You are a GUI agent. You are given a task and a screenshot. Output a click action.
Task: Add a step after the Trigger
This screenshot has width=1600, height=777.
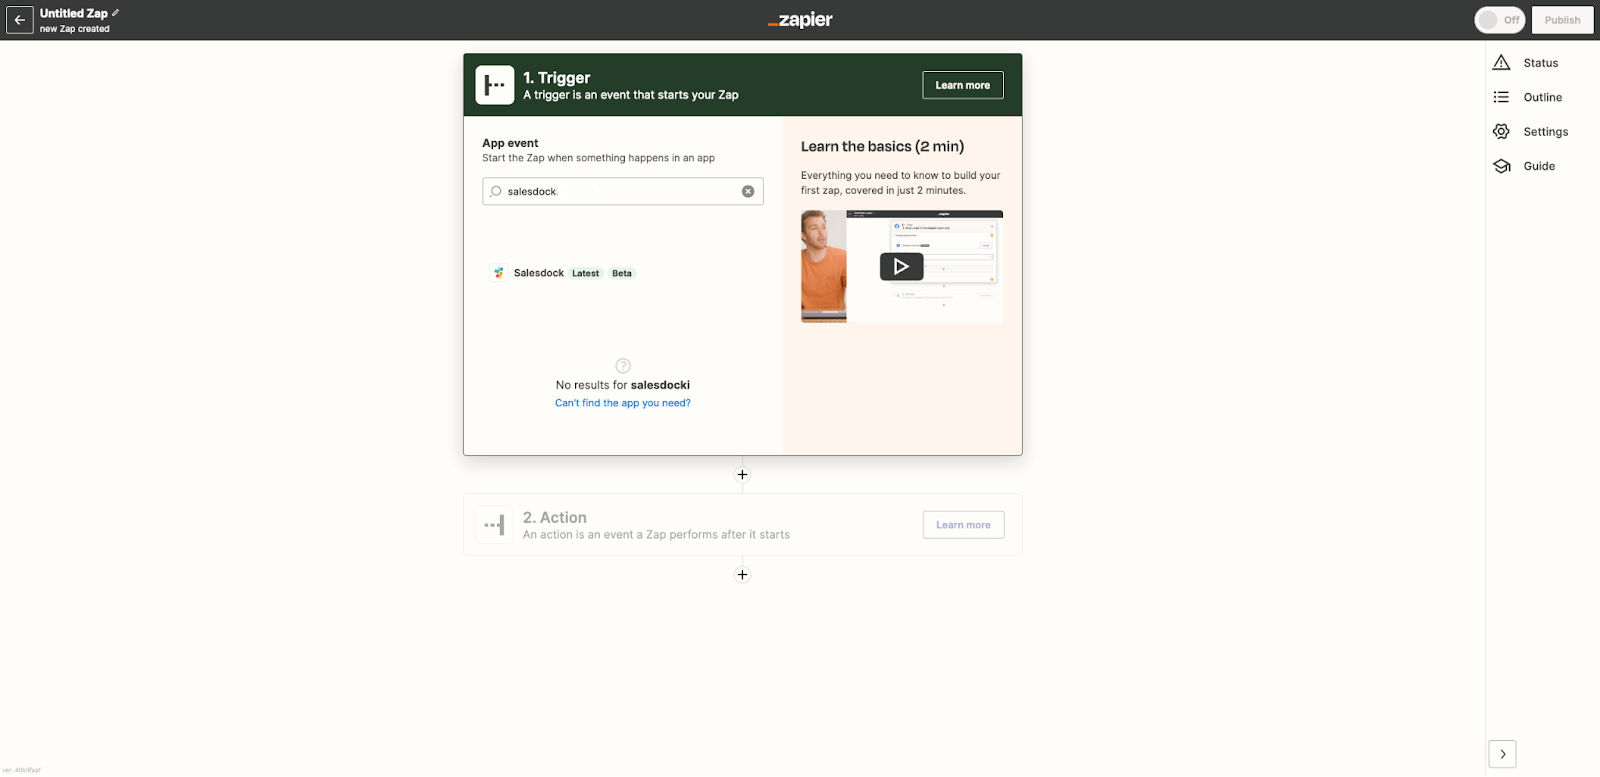(742, 475)
